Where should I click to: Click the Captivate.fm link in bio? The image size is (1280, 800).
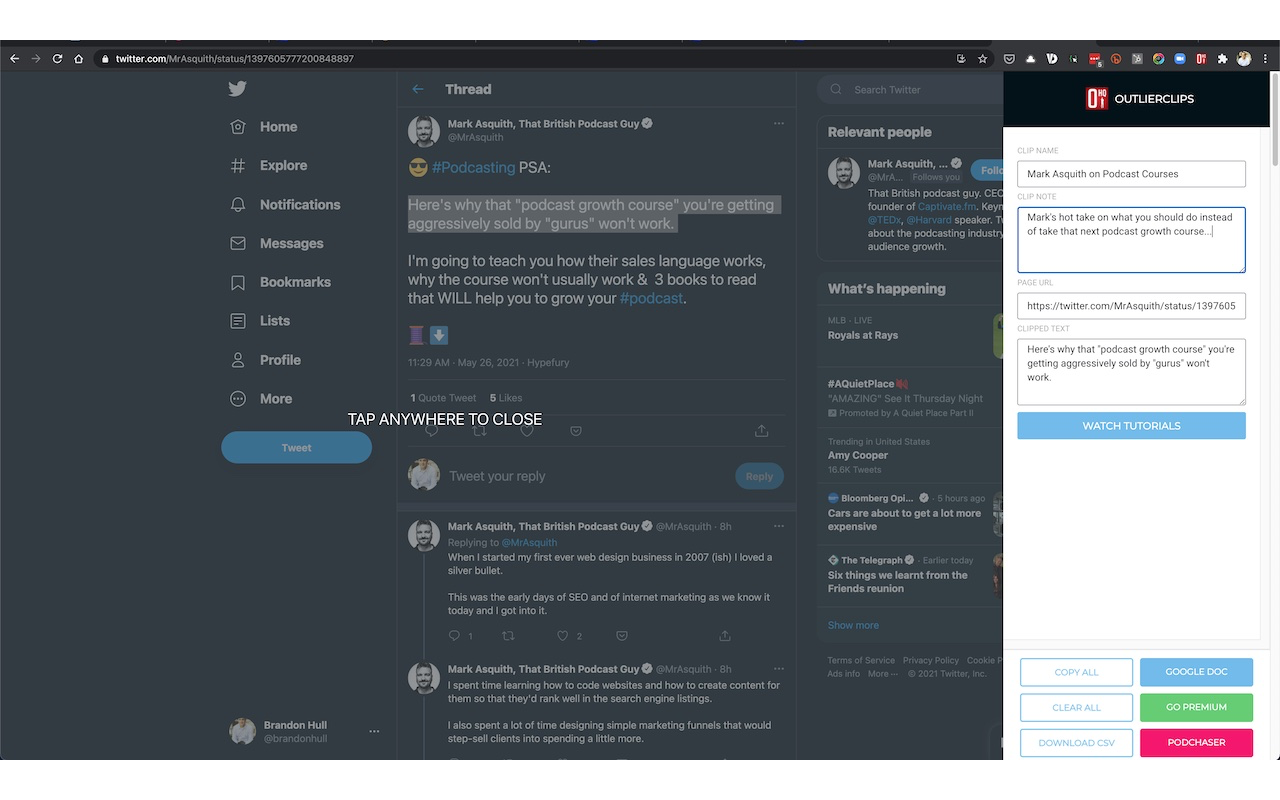(947, 206)
